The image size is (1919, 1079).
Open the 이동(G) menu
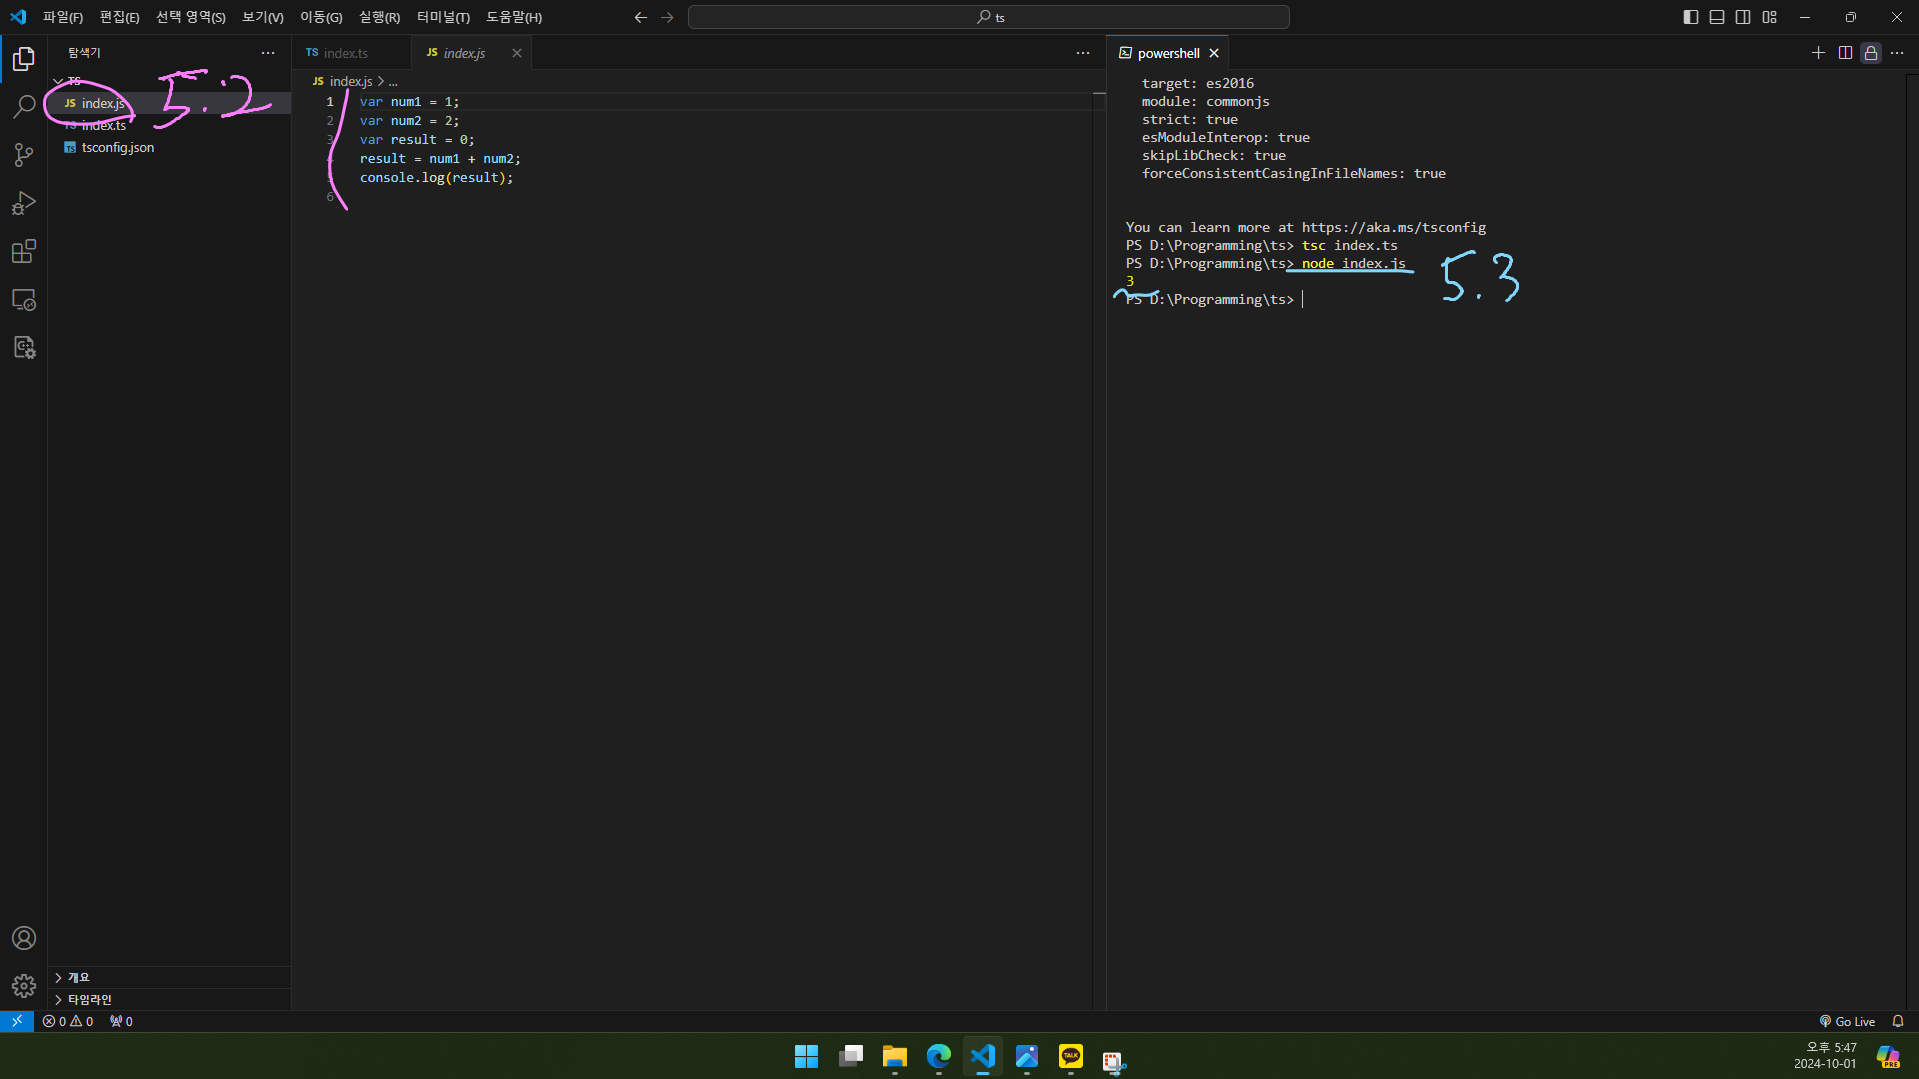[x=321, y=17]
